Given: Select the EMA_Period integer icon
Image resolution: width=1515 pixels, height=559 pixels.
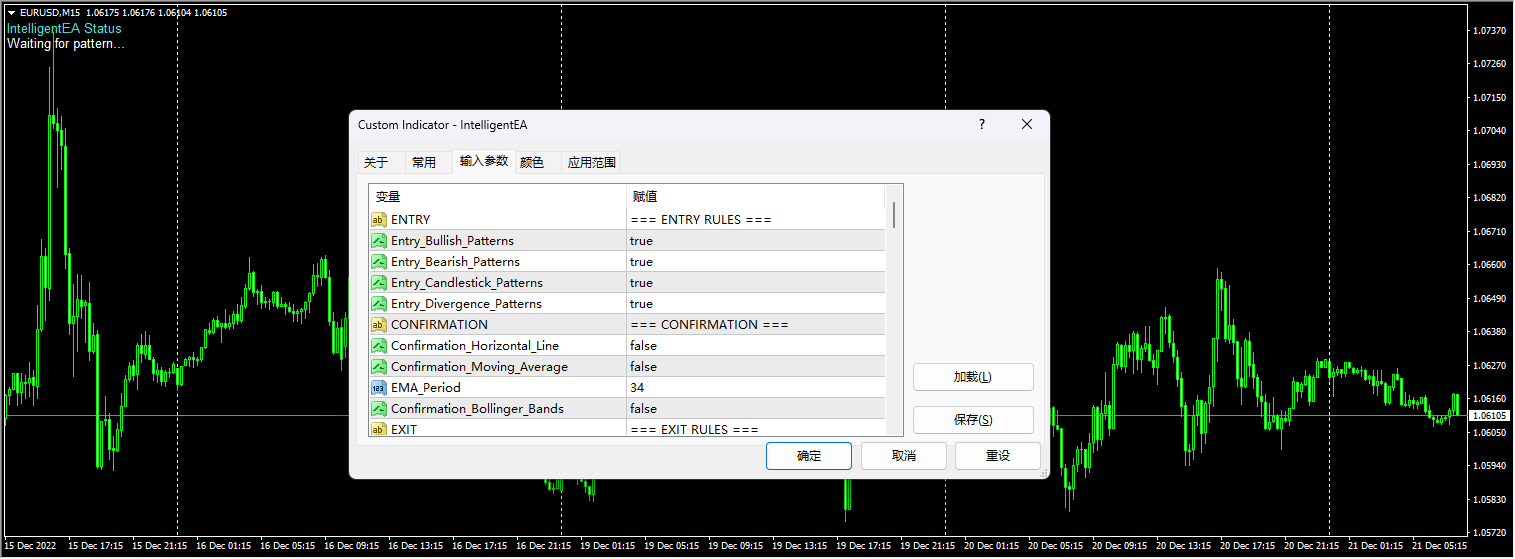Looking at the screenshot, I should pyautogui.click(x=379, y=388).
